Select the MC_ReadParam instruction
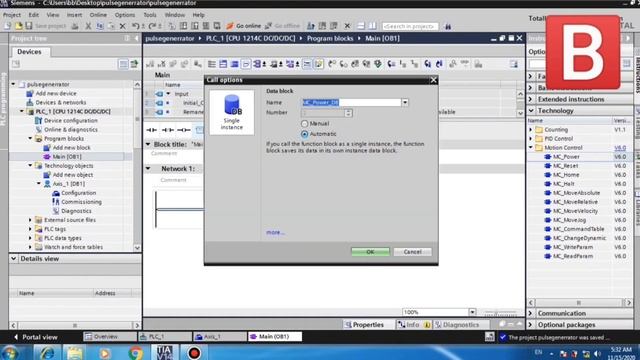The height and width of the screenshot is (360, 640). [x=573, y=256]
